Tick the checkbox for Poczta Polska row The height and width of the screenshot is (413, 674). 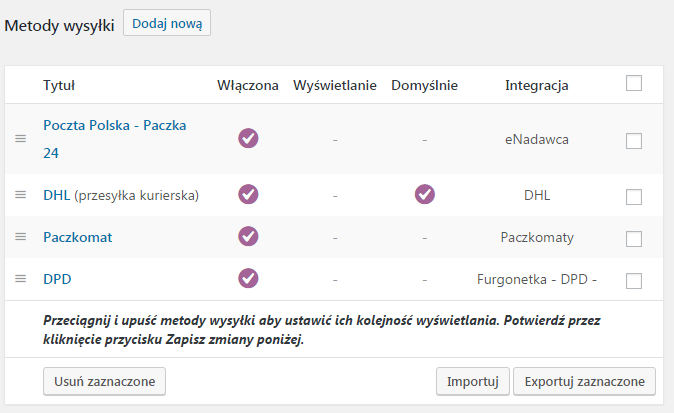634,141
